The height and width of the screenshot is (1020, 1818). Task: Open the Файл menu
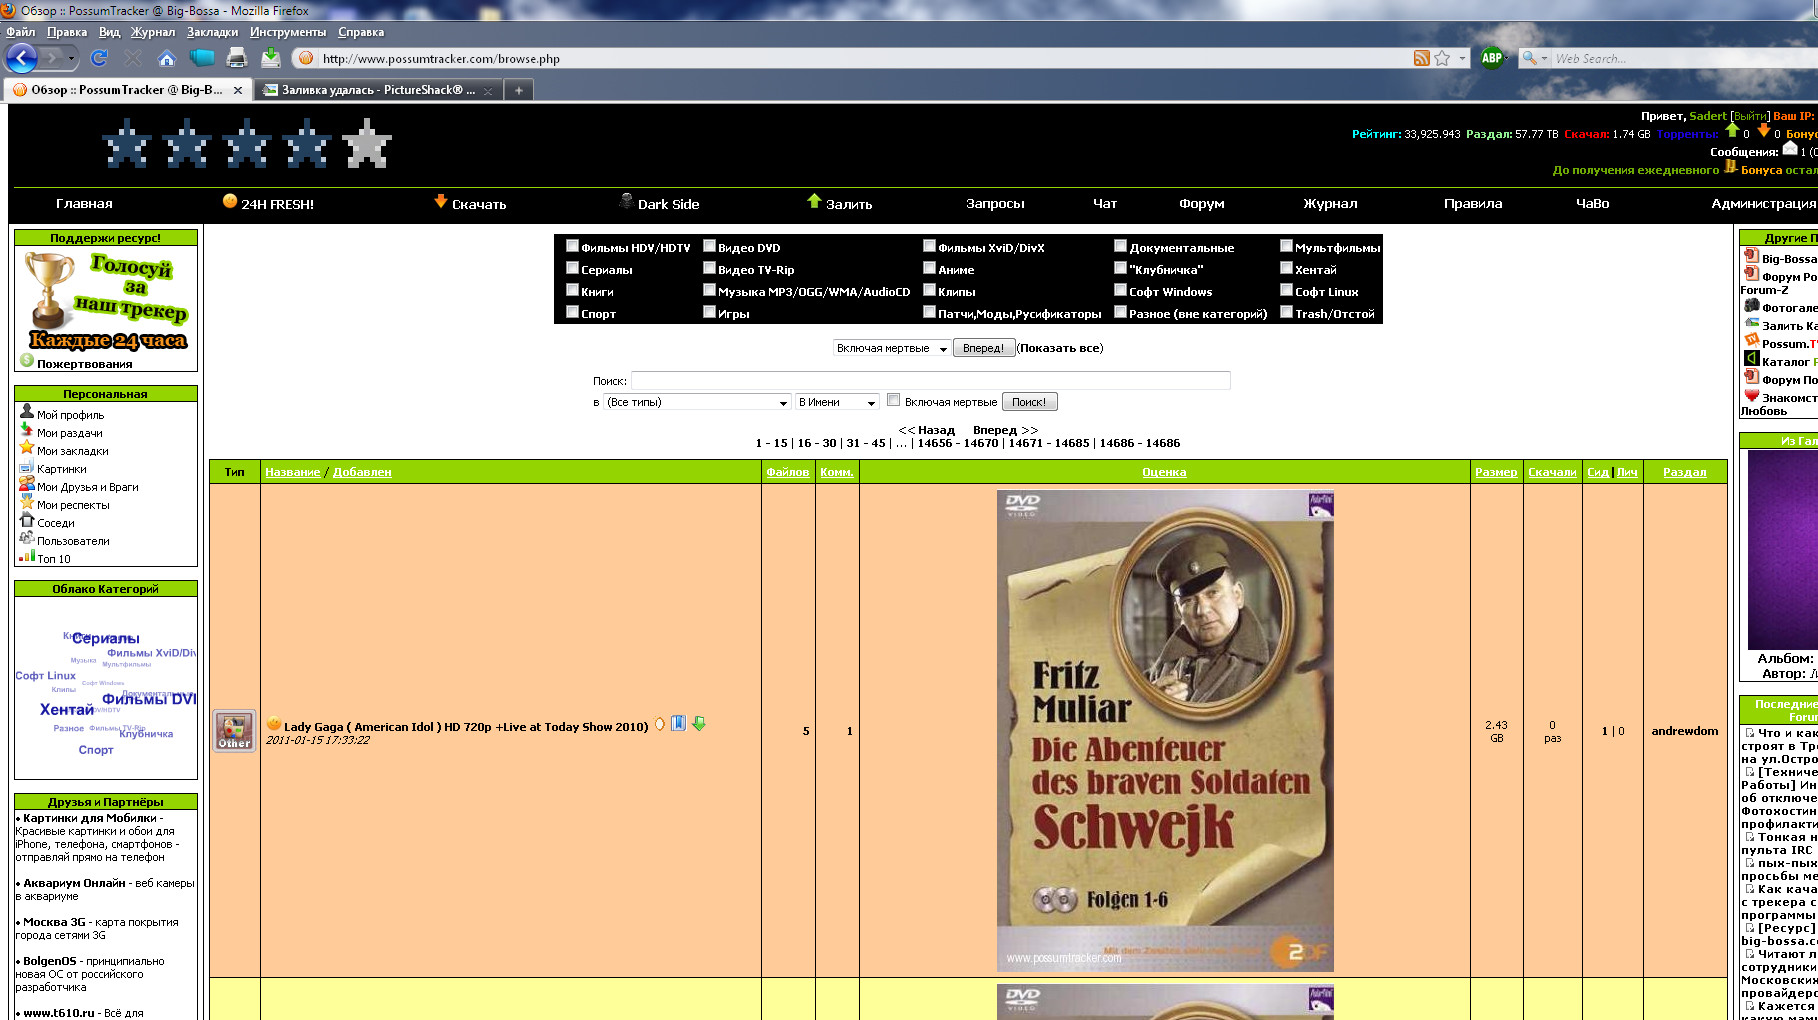[20, 32]
